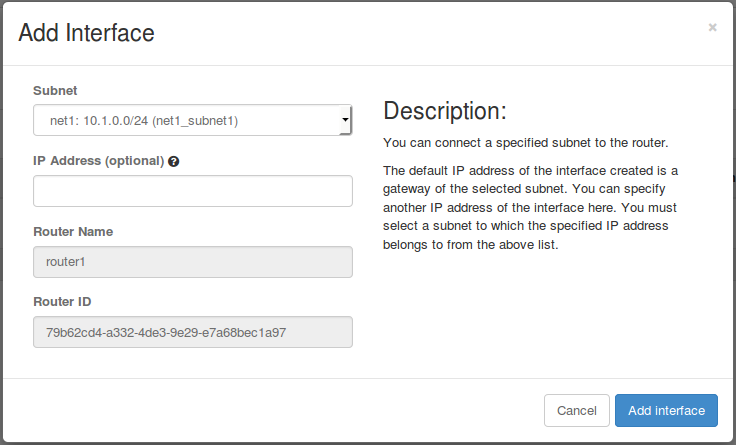Click the IP Address help question-mark icon
The width and height of the screenshot is (736, 445).
174,161
